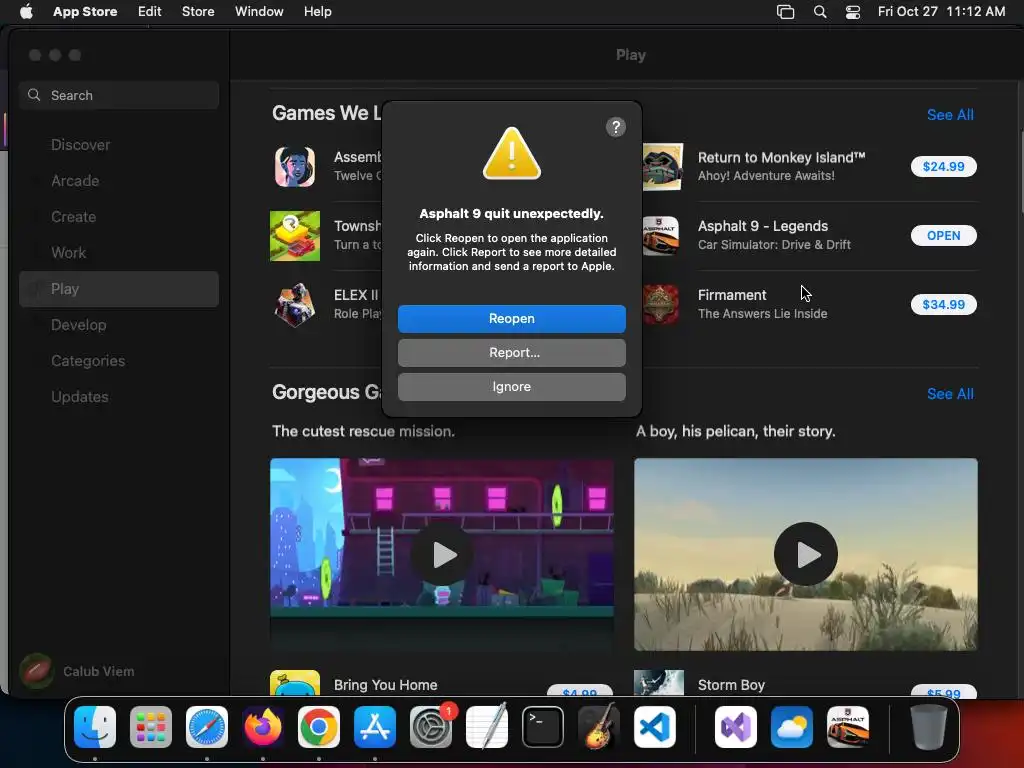This screenshot has height=768, width=1024.
Task: Open Terminal from the Dock
Action: point(543,727)
